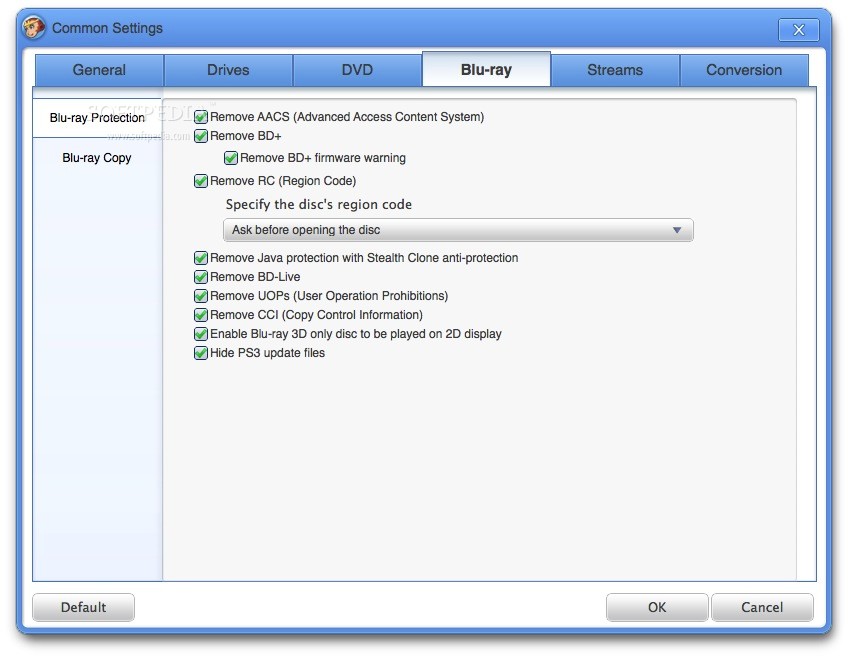Toggle Remove Java protection with Stealth Clone

[x=200, y=258]
